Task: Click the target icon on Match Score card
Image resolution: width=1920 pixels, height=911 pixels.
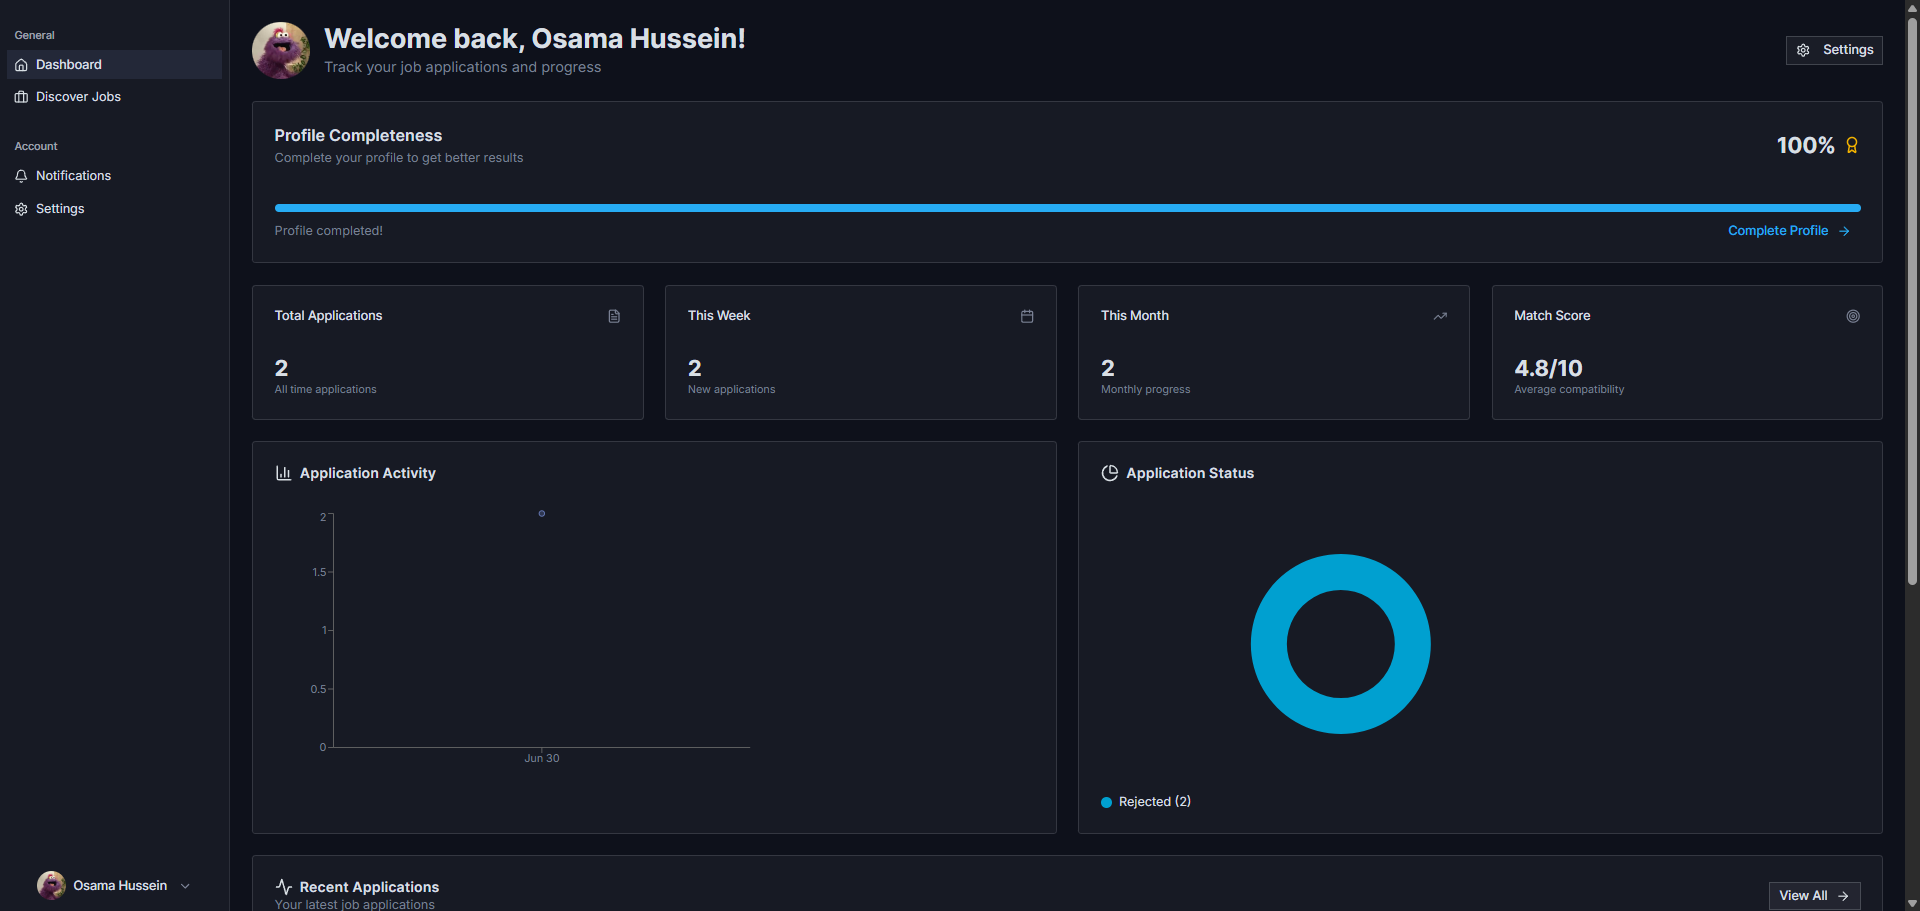Action: (x=1853, y=316)
